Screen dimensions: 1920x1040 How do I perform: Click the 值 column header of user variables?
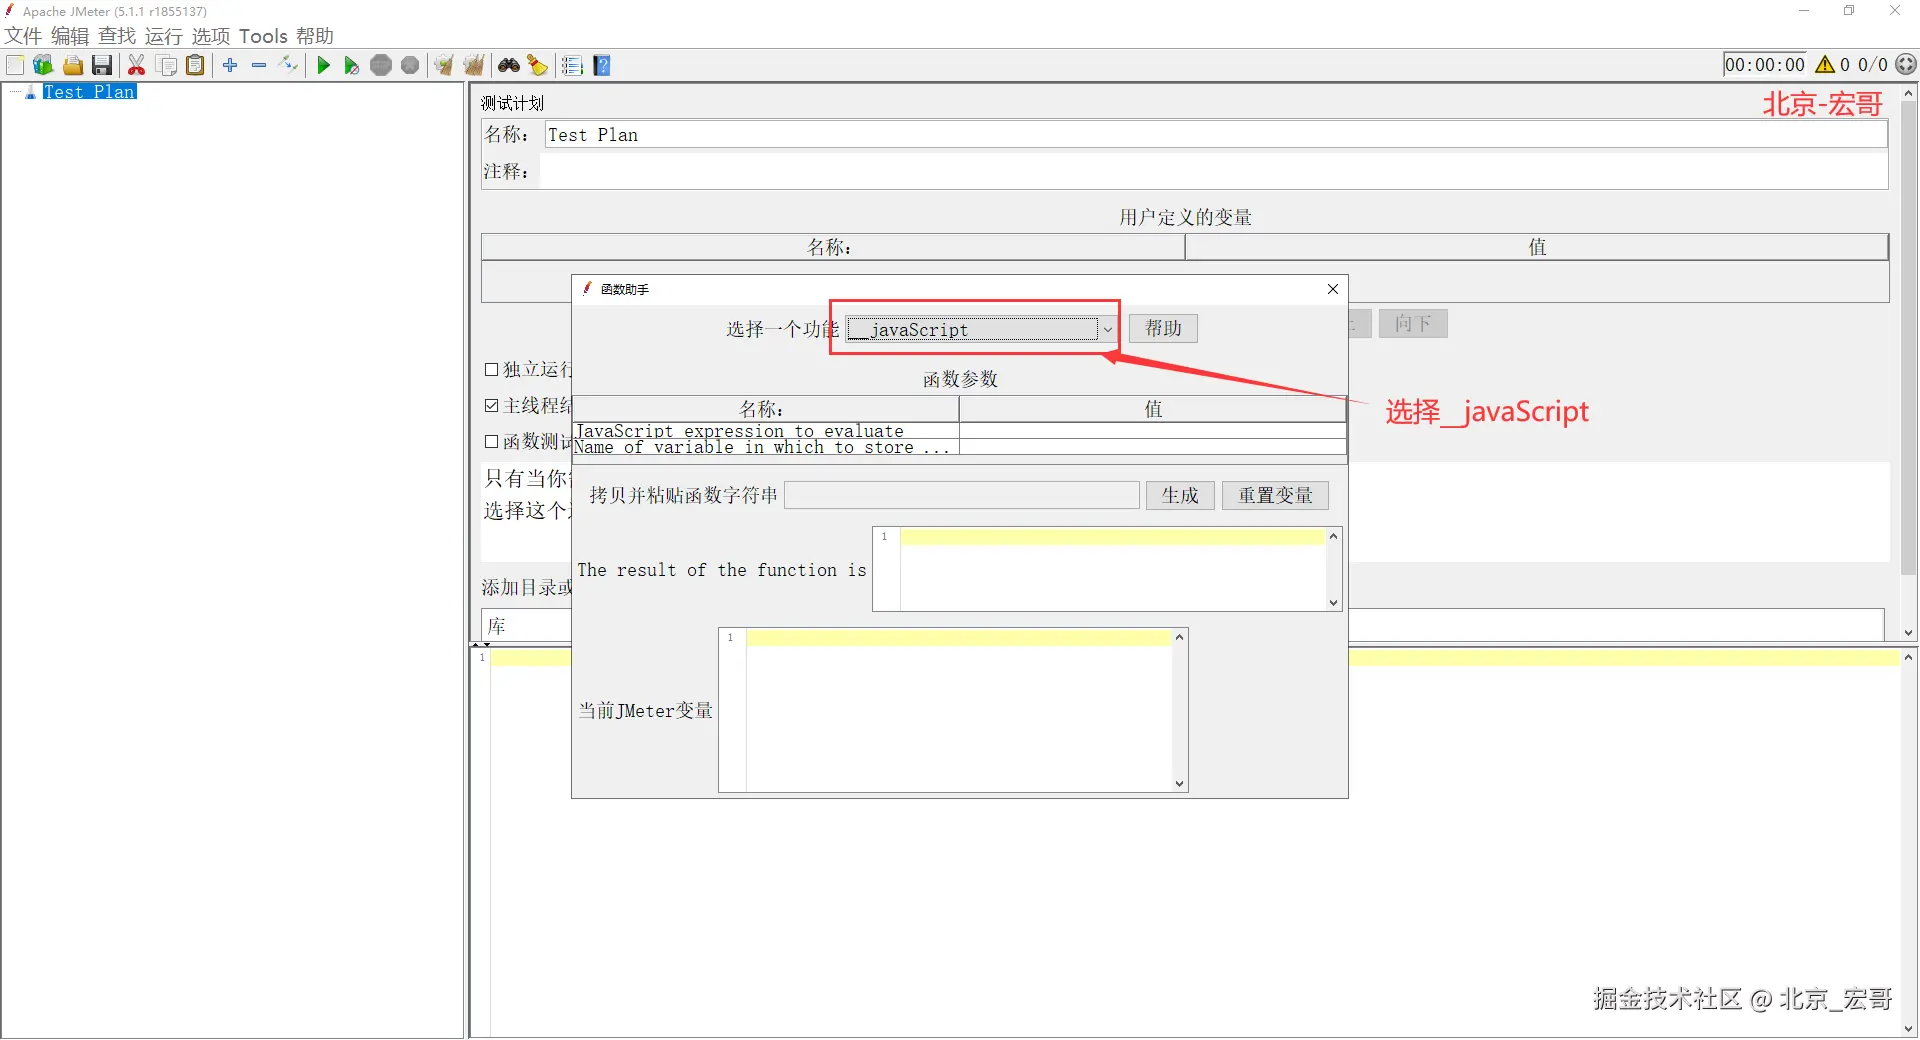1537,247
